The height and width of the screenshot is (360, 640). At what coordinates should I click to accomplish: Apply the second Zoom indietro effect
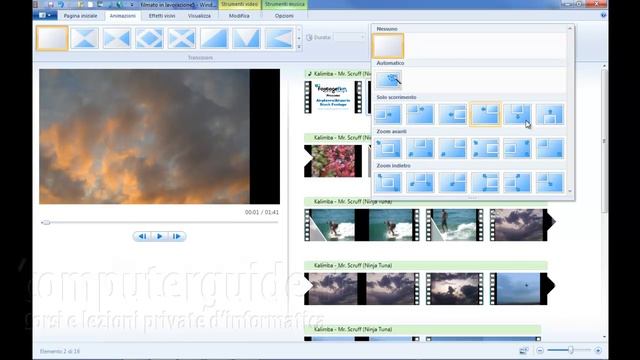click(x=420, y=182)
